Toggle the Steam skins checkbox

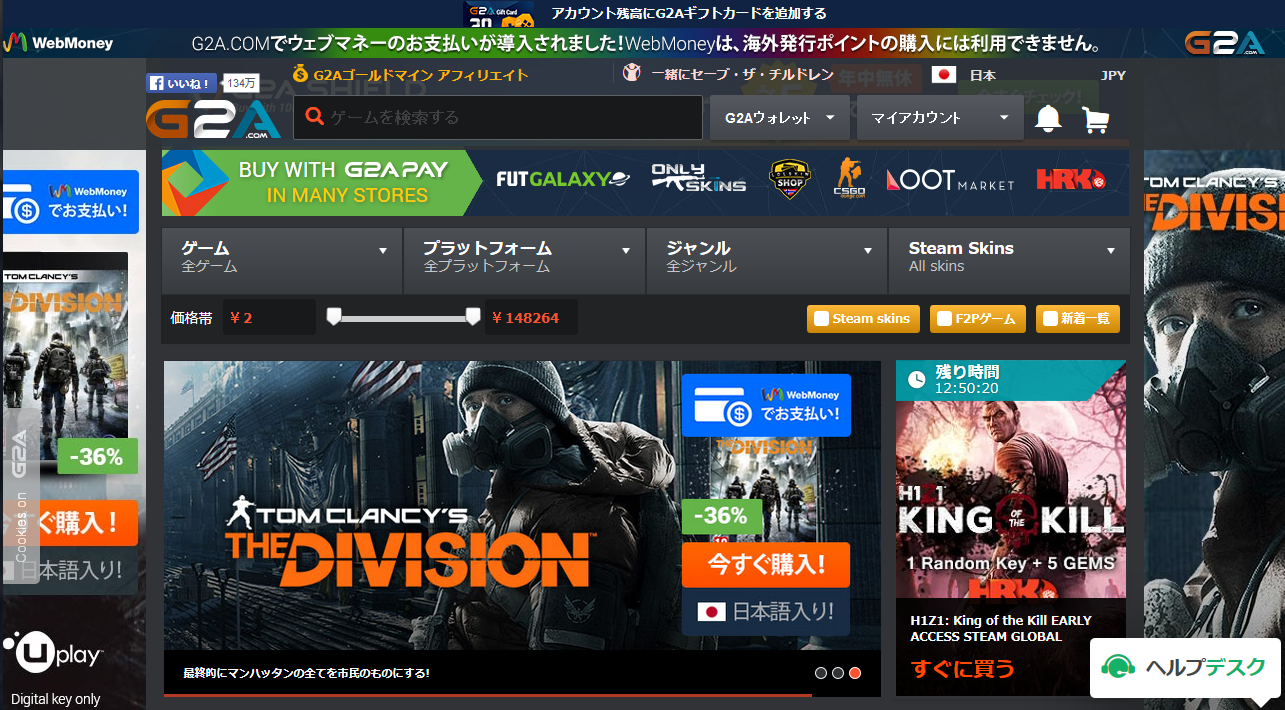point(822,319)
